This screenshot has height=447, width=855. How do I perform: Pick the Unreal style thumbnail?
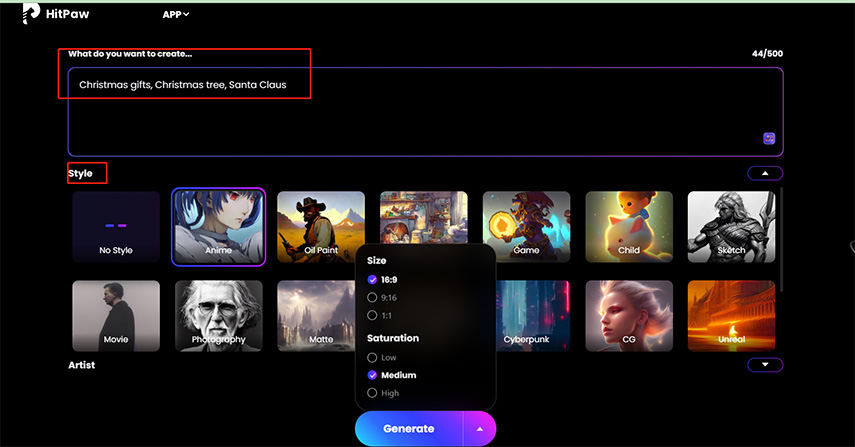pyautogui.click(x=731, y=316)
